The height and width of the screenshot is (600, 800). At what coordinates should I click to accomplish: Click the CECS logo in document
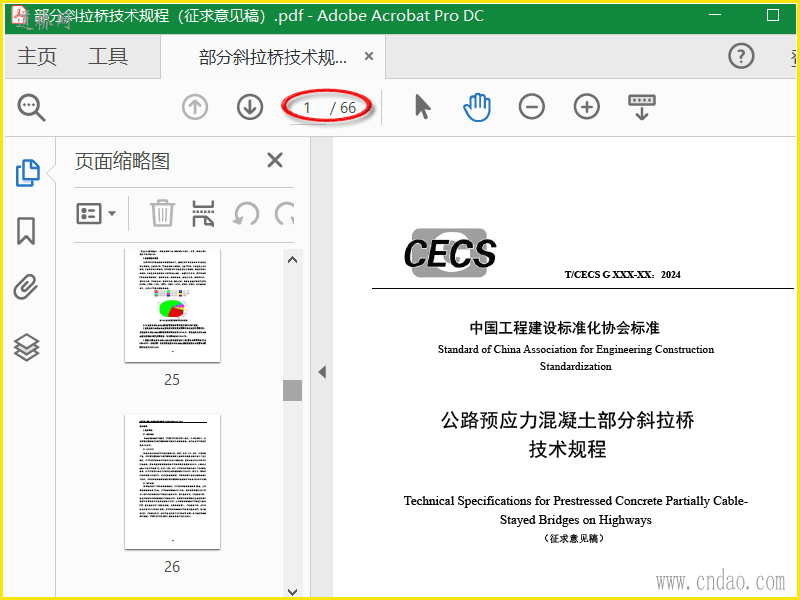coord(449,253)
